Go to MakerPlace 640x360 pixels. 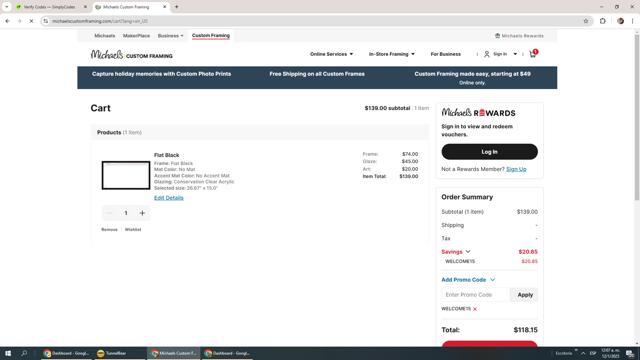pos(136,36)
